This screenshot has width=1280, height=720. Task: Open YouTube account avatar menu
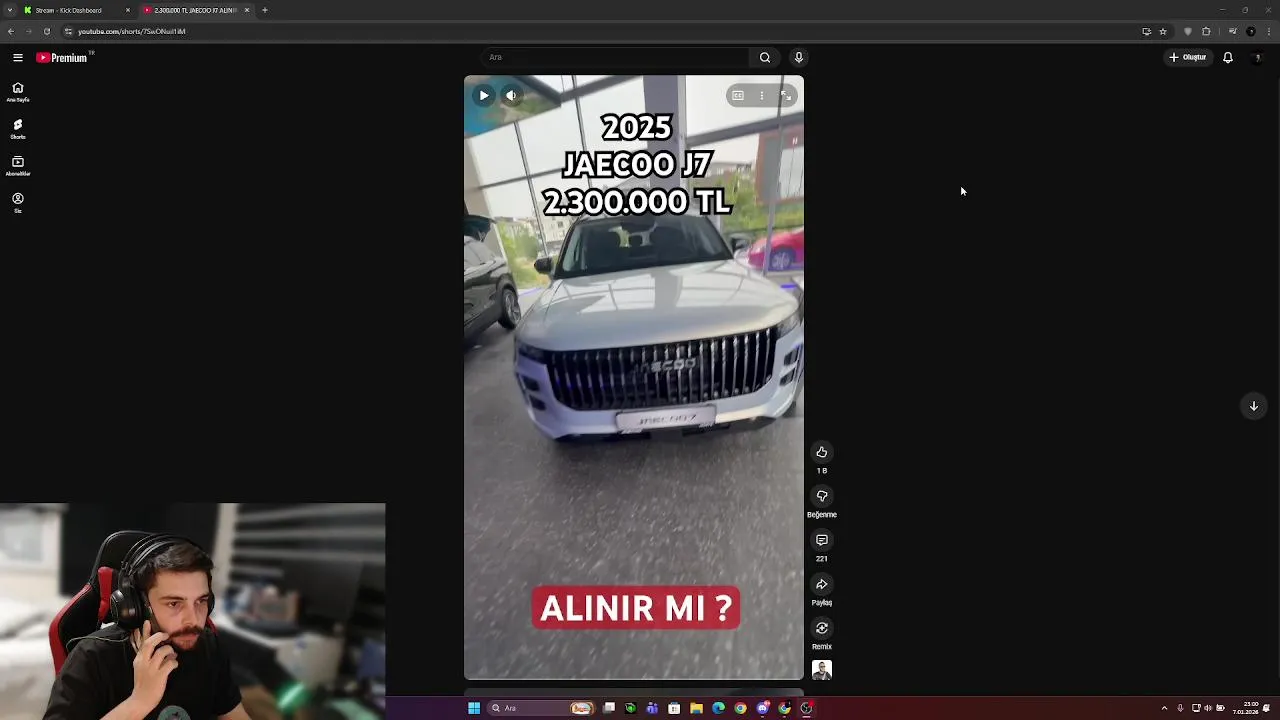[1257, 57]
